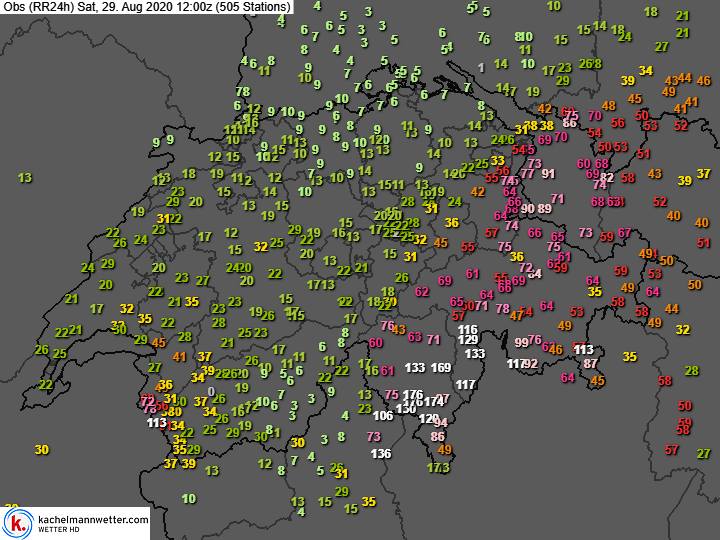This screenshot has height=540, width=720.
Task: Click the gray 0 station value
Action: pyautogui.click(x=211, y=391)
